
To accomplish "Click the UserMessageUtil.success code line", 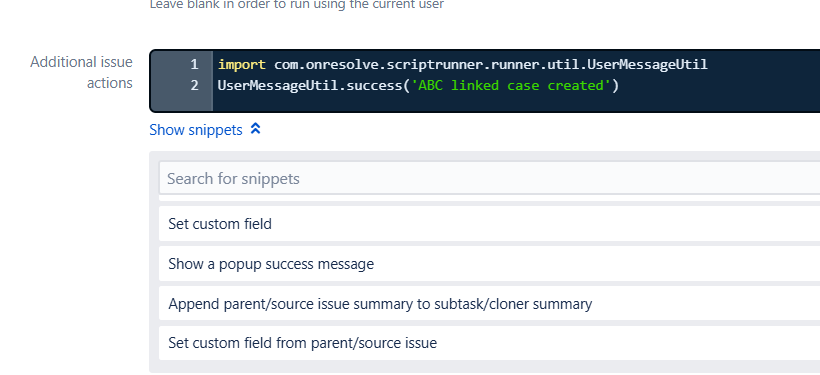I will (418, 85).
